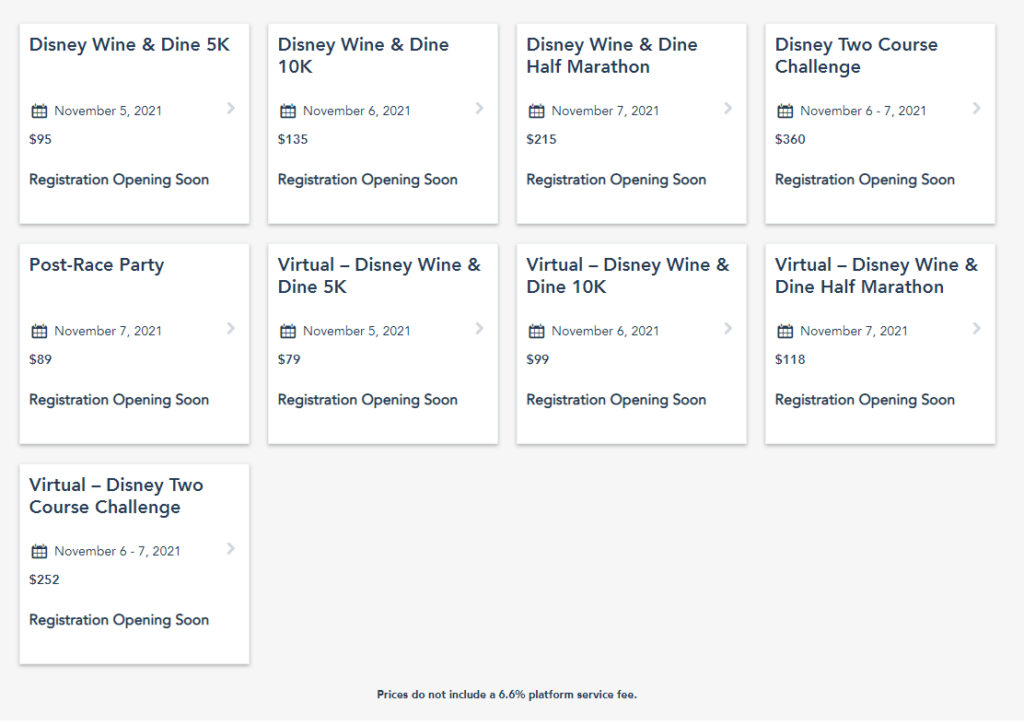1024x725 pixels.
Task: Expand Disney Wine & Dine 5K card chevron
Action: click(x=231, y=108)
